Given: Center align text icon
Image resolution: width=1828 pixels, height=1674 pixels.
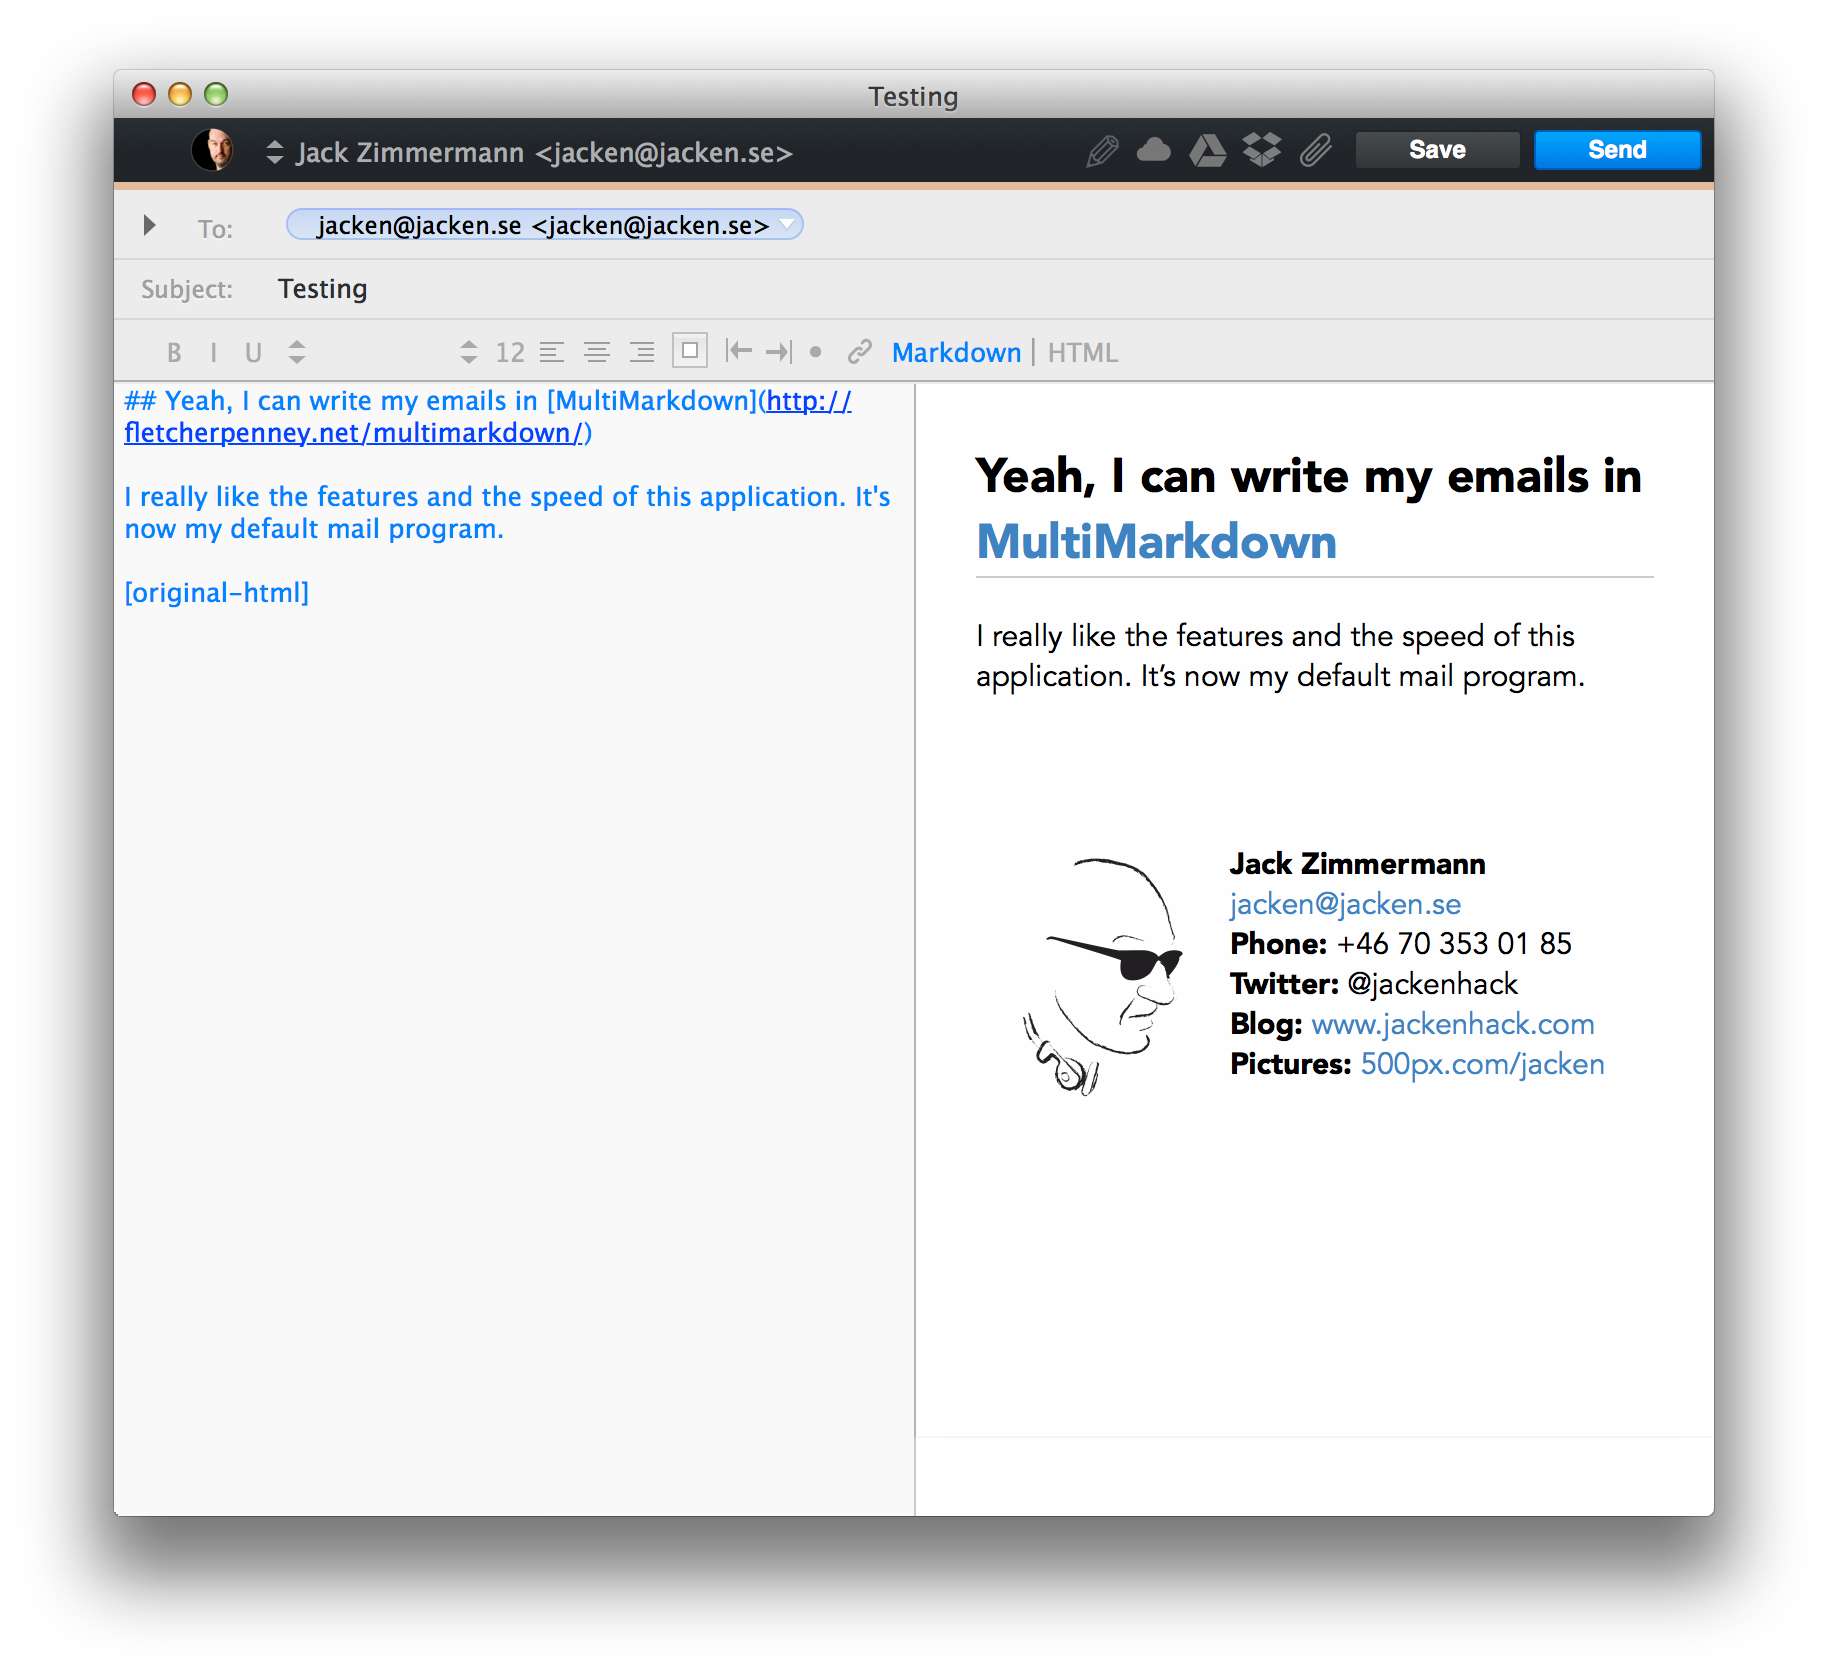Looking at the screenshot, I should coord(597,352).
